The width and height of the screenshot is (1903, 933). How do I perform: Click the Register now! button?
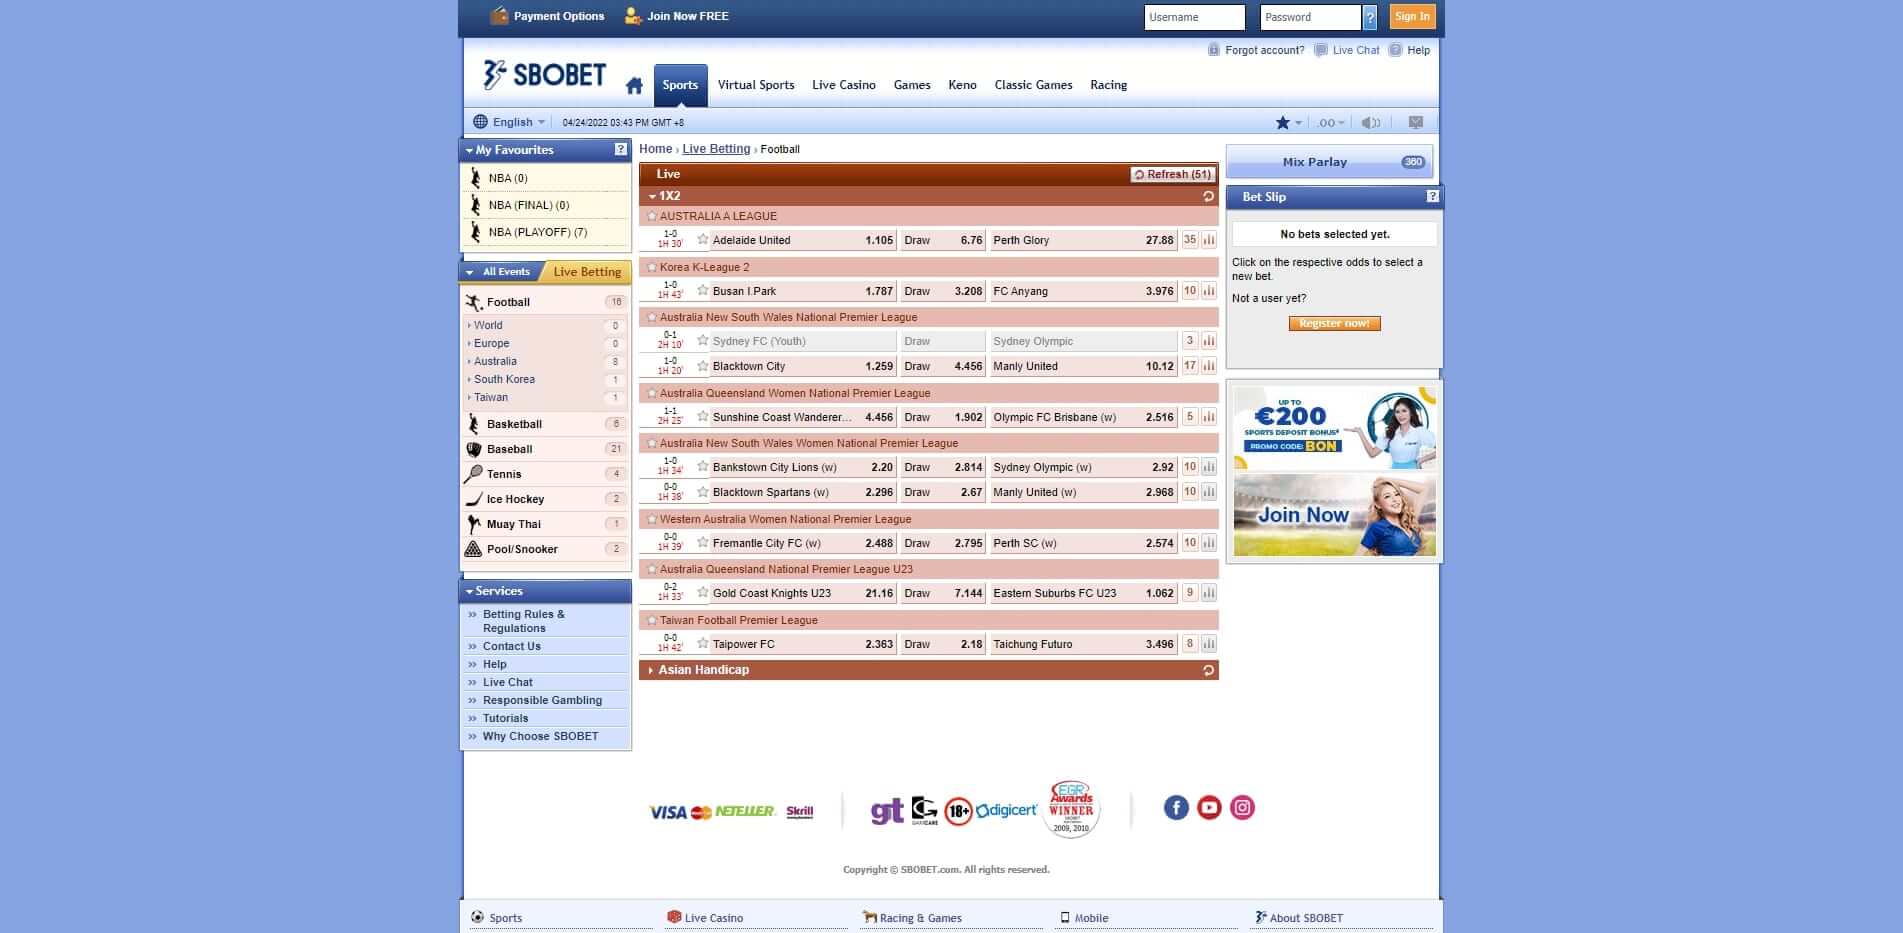click(1334, 323)
